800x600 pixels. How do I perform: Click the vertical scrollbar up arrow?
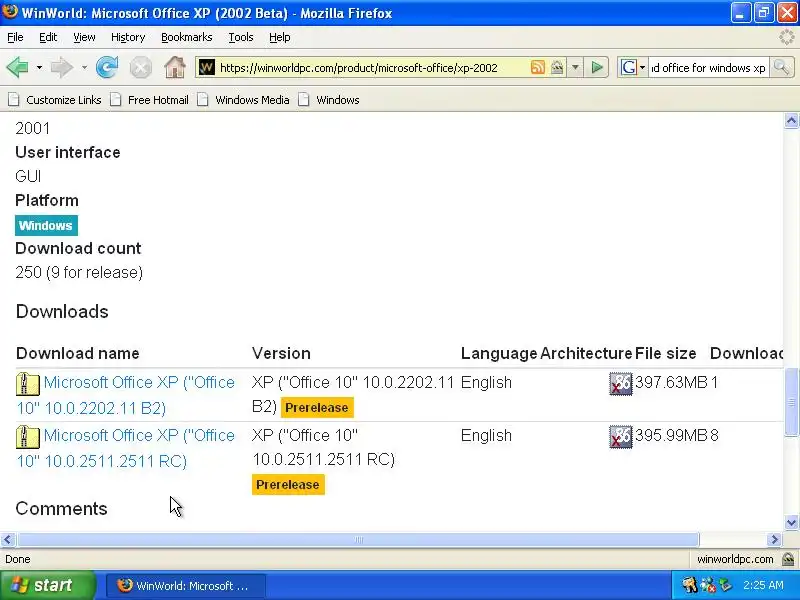coord(791,121)
